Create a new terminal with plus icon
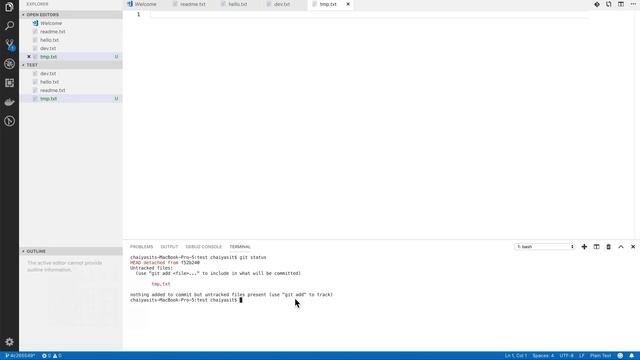Image resolution: width=640 pixels, height=360 pixels. (x=584, y=247)
